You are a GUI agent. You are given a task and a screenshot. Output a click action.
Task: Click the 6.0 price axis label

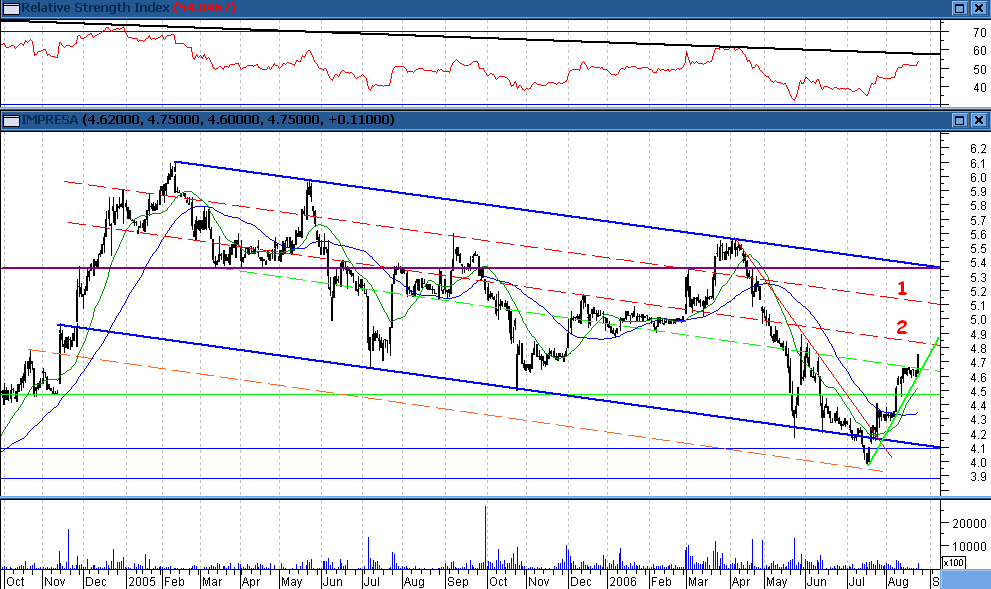click(x=978, y=178)
